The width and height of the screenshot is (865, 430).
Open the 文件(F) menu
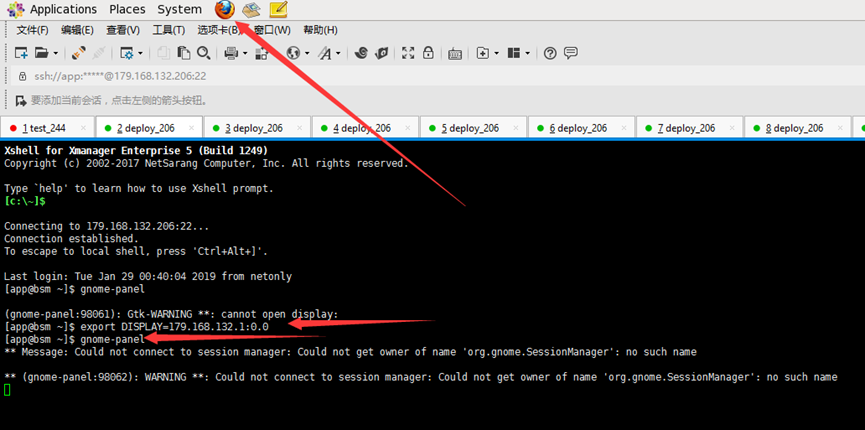pyautogui.click(x=32, y=30)
